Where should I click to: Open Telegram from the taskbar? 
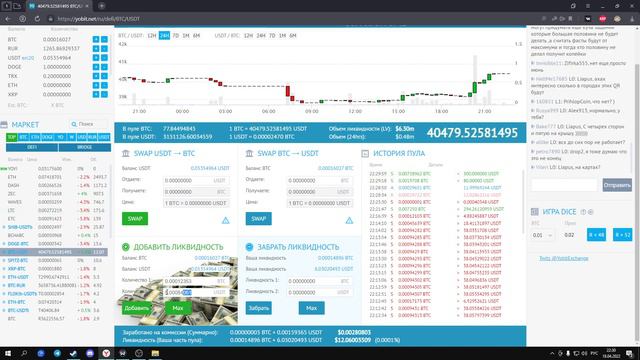tap(57, 353)
